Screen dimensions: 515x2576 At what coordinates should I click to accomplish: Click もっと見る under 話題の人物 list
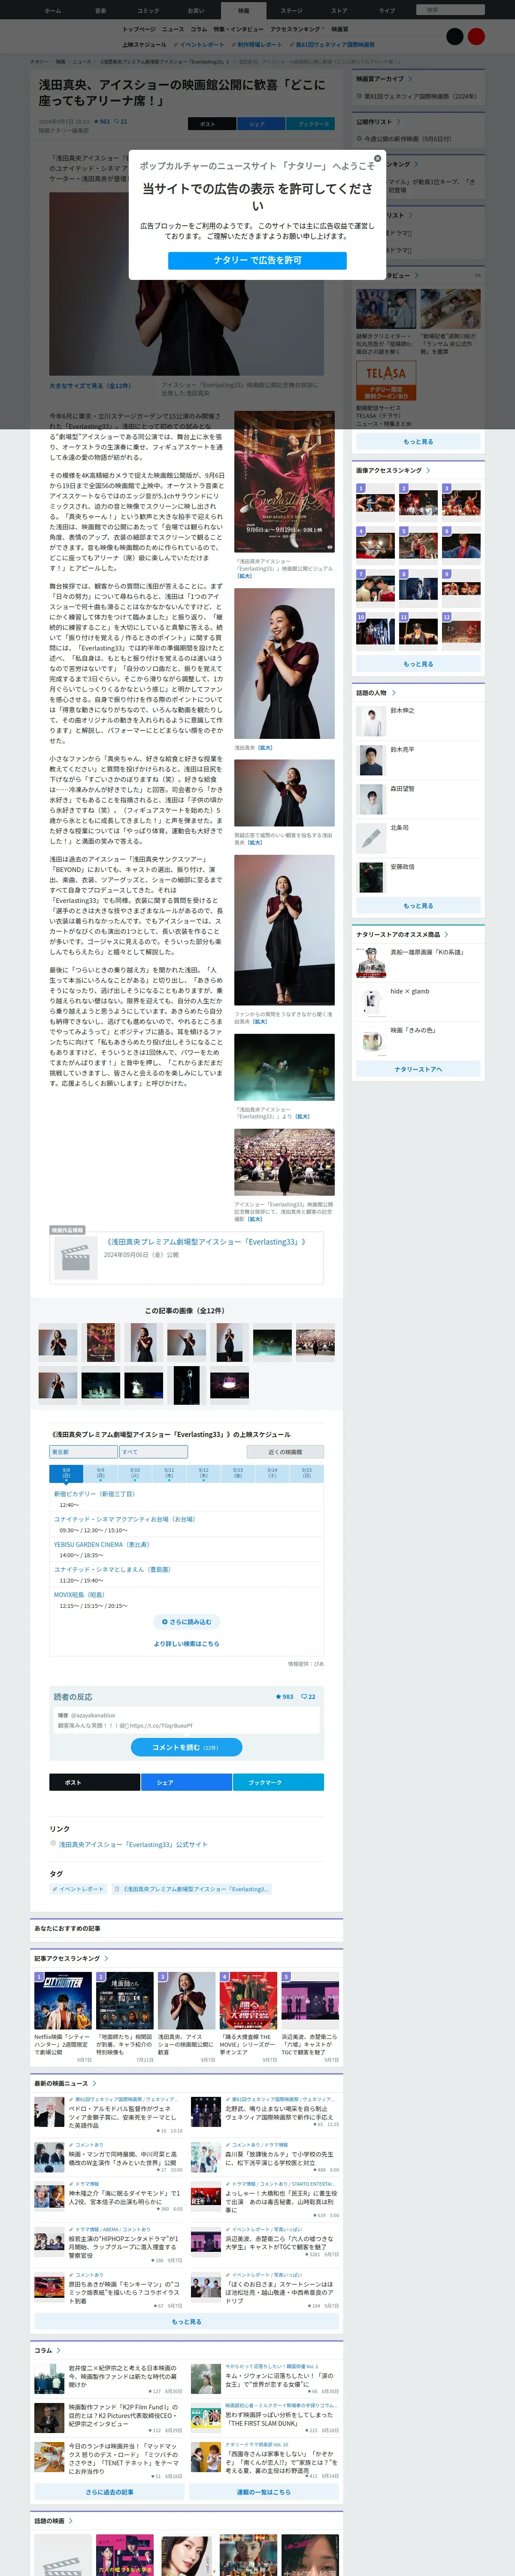coord(418,906)
